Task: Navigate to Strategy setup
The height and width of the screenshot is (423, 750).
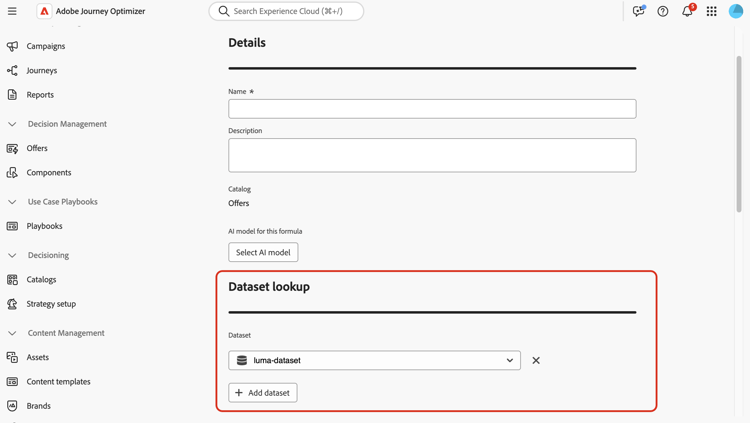Action: pyautogui.click(x=51, y=304)
